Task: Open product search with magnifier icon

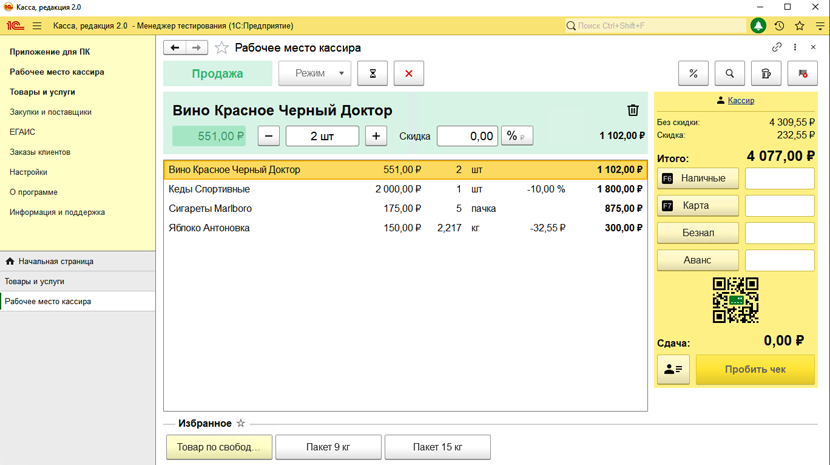Action: (730, 73)
